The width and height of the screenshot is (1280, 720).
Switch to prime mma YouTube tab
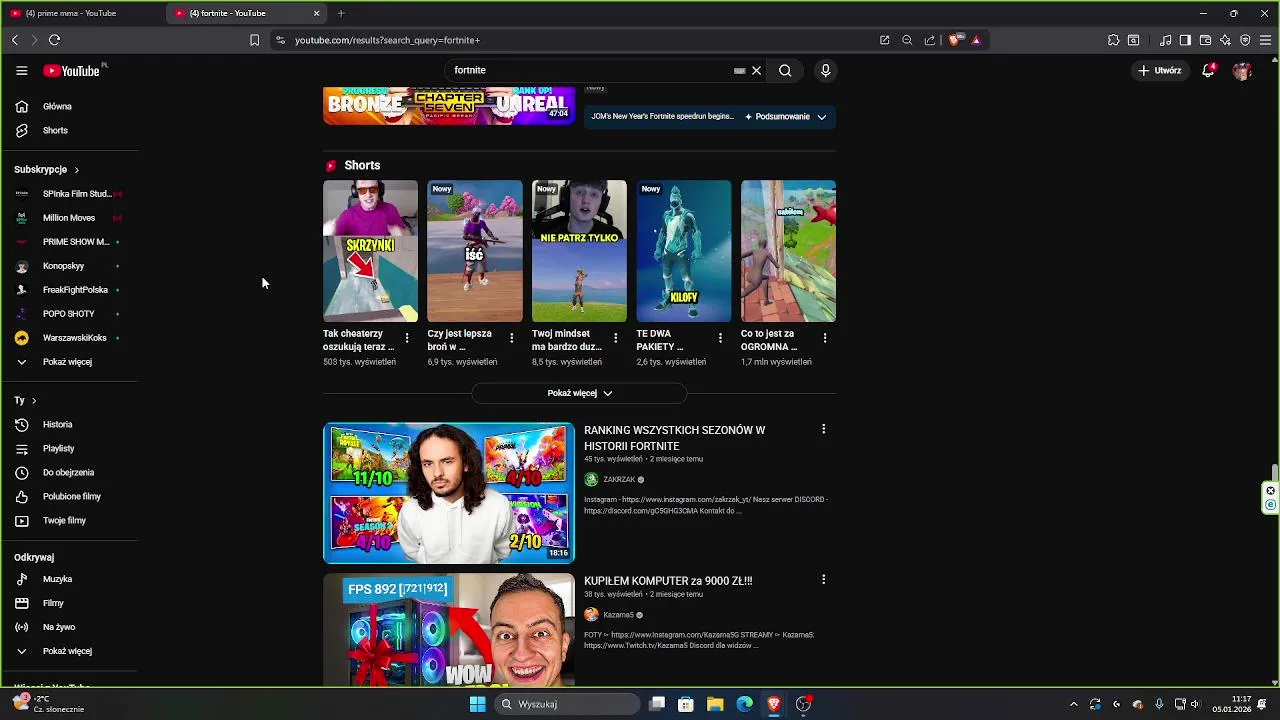pos(80,13)
